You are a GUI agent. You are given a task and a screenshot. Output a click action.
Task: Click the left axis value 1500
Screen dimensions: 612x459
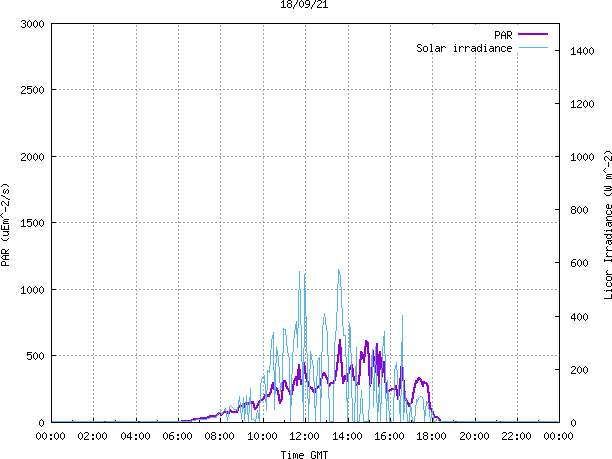click(x=32, y=223)
